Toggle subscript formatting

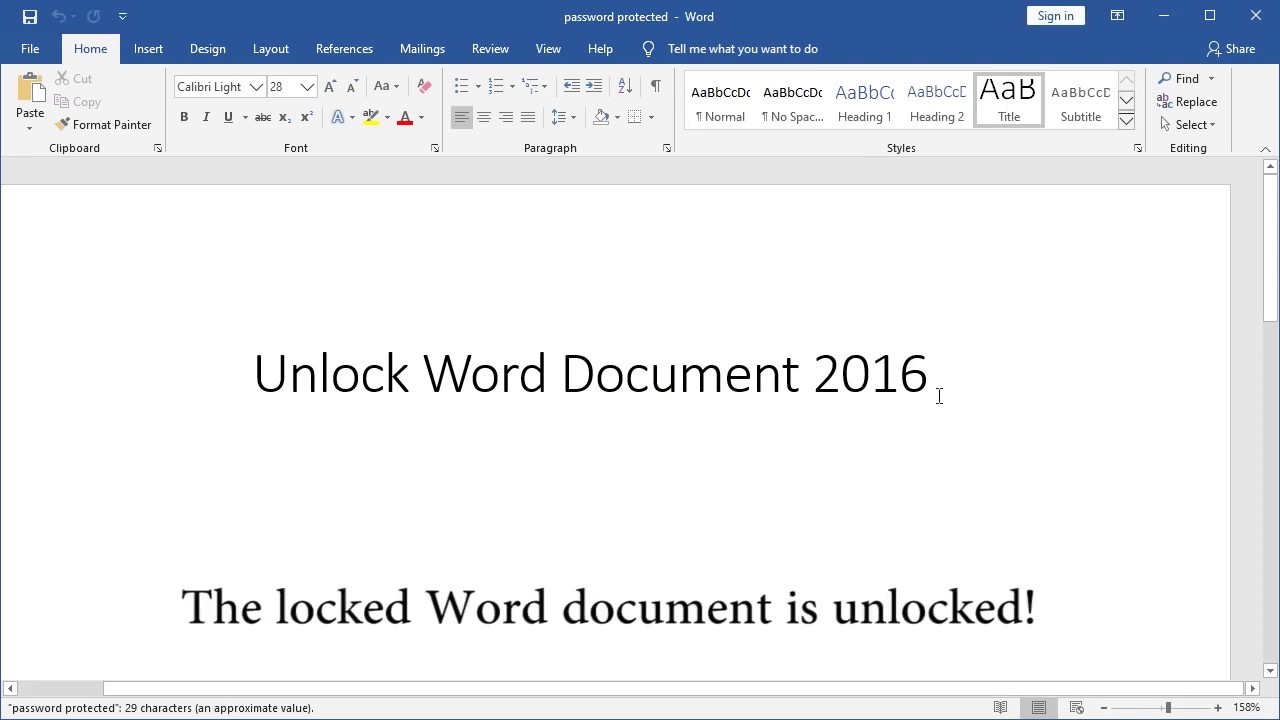(285, 118)
